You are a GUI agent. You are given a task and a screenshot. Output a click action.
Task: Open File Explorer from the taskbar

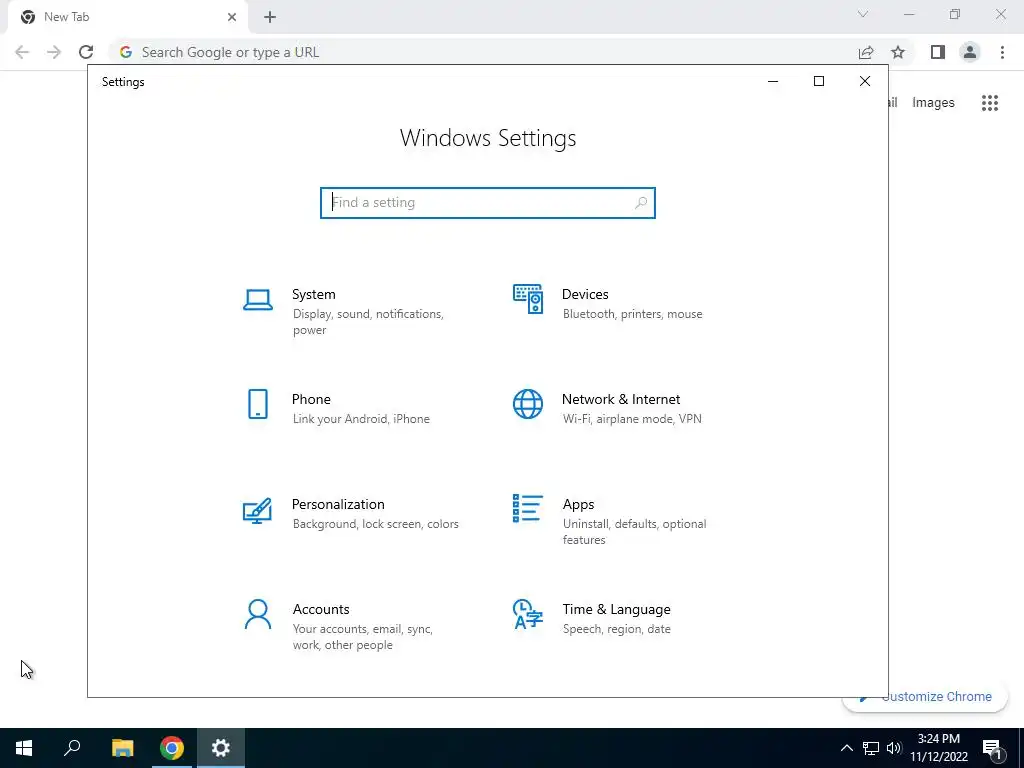click(x=122, y=748)
